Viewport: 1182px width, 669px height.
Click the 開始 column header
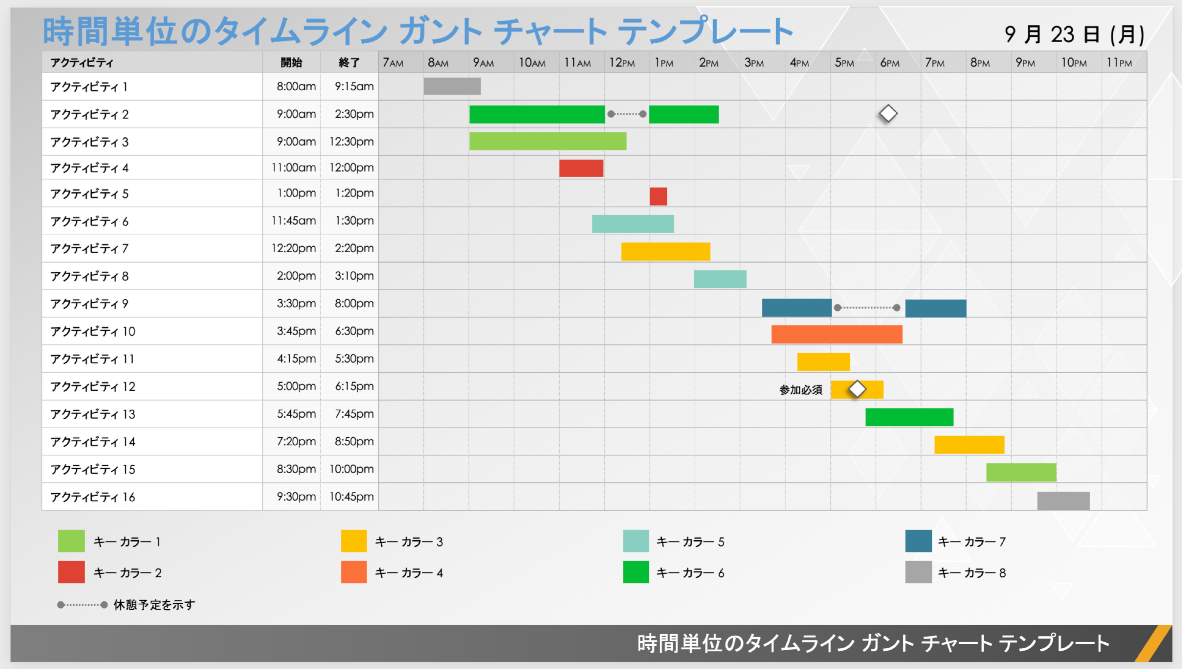coord(291,62)
